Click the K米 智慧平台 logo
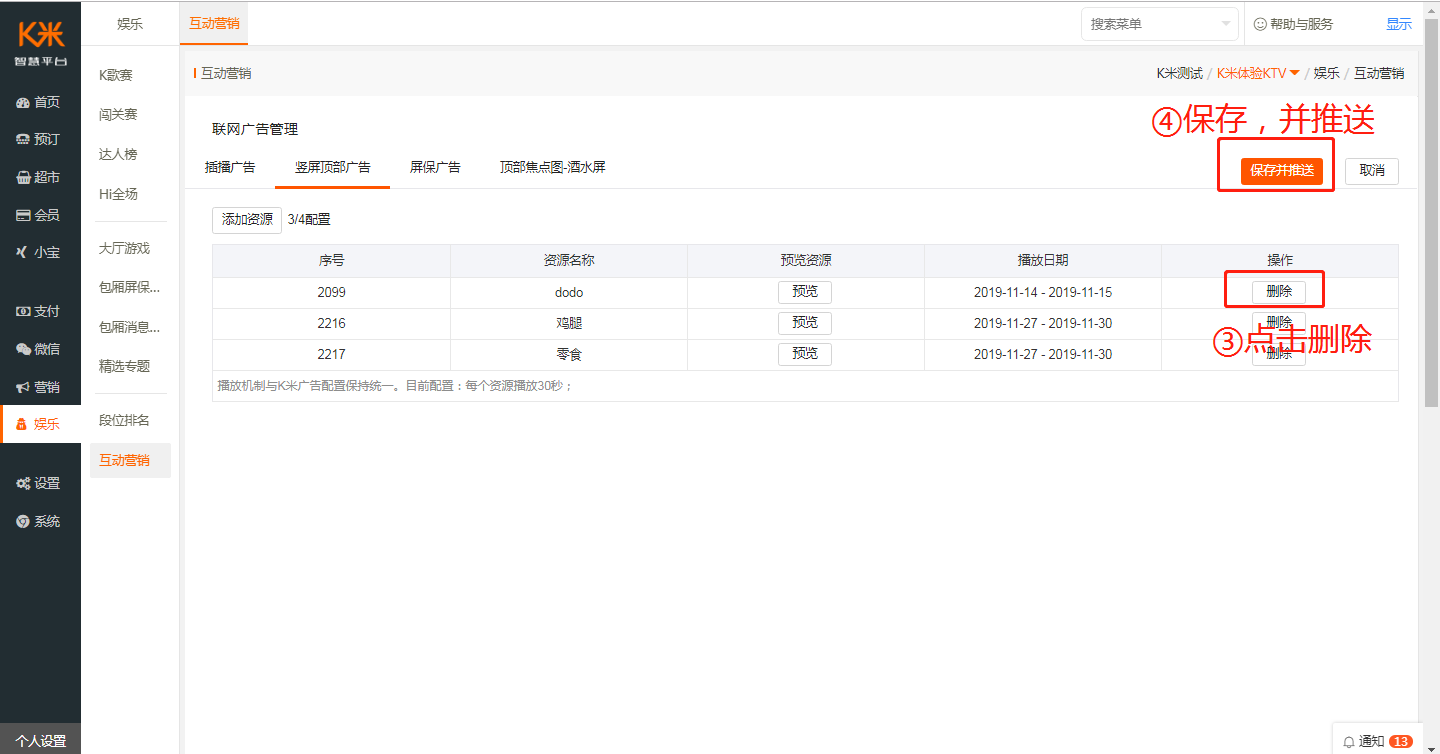Image resolution: width=1440 pixels, height=754 pixels. (x=40, y=43)
